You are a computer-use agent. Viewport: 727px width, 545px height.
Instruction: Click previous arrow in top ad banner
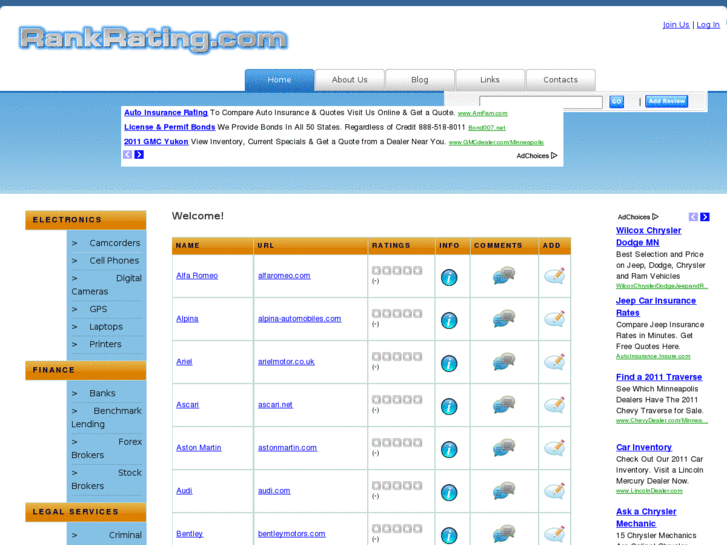128,154
